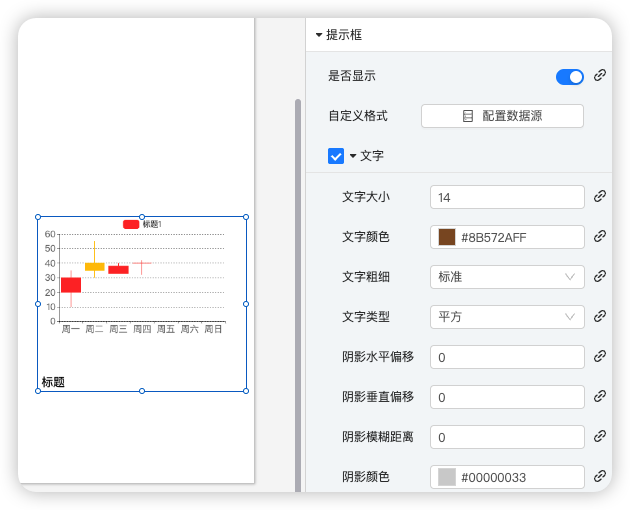Click the 阴影模糊距离 input field
The height and width of the screenshot is (510, 630).
point(507,437)
